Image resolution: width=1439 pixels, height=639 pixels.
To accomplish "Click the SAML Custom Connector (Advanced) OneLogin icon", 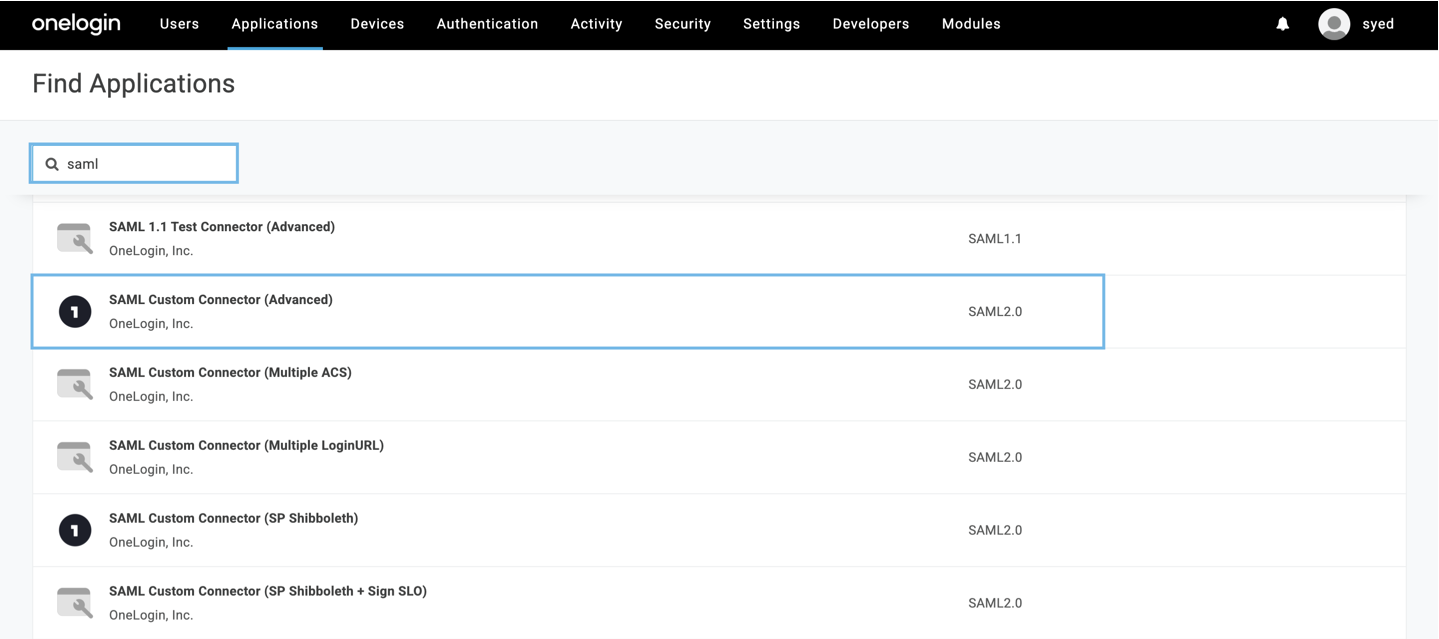I will click(x=75, y=312).
